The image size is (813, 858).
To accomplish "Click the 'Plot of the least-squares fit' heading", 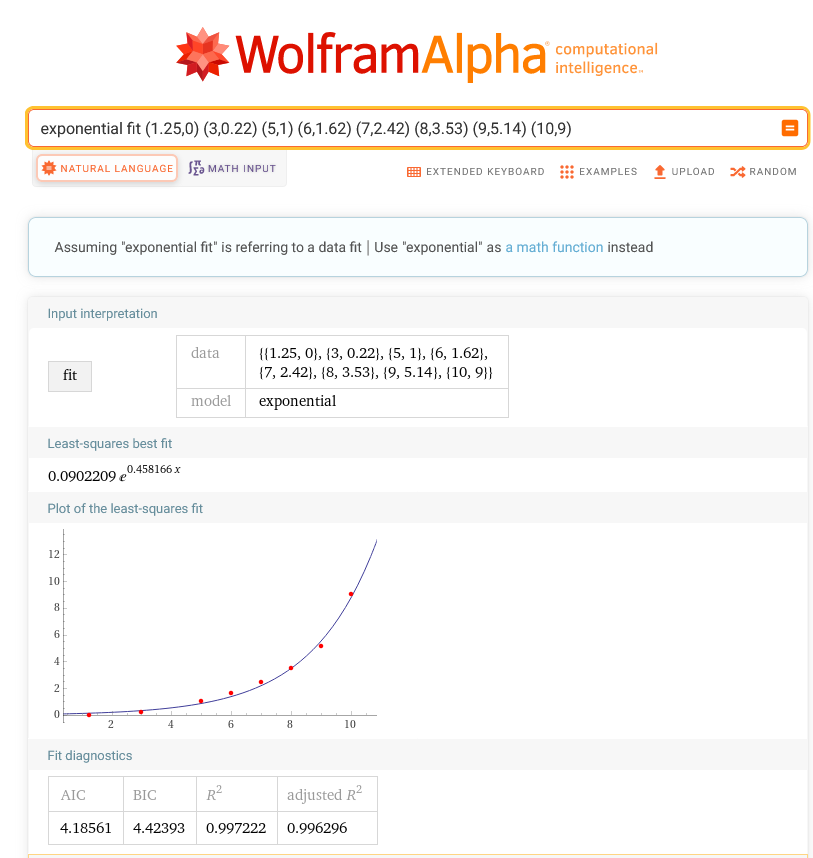I will tap(125, 509).
